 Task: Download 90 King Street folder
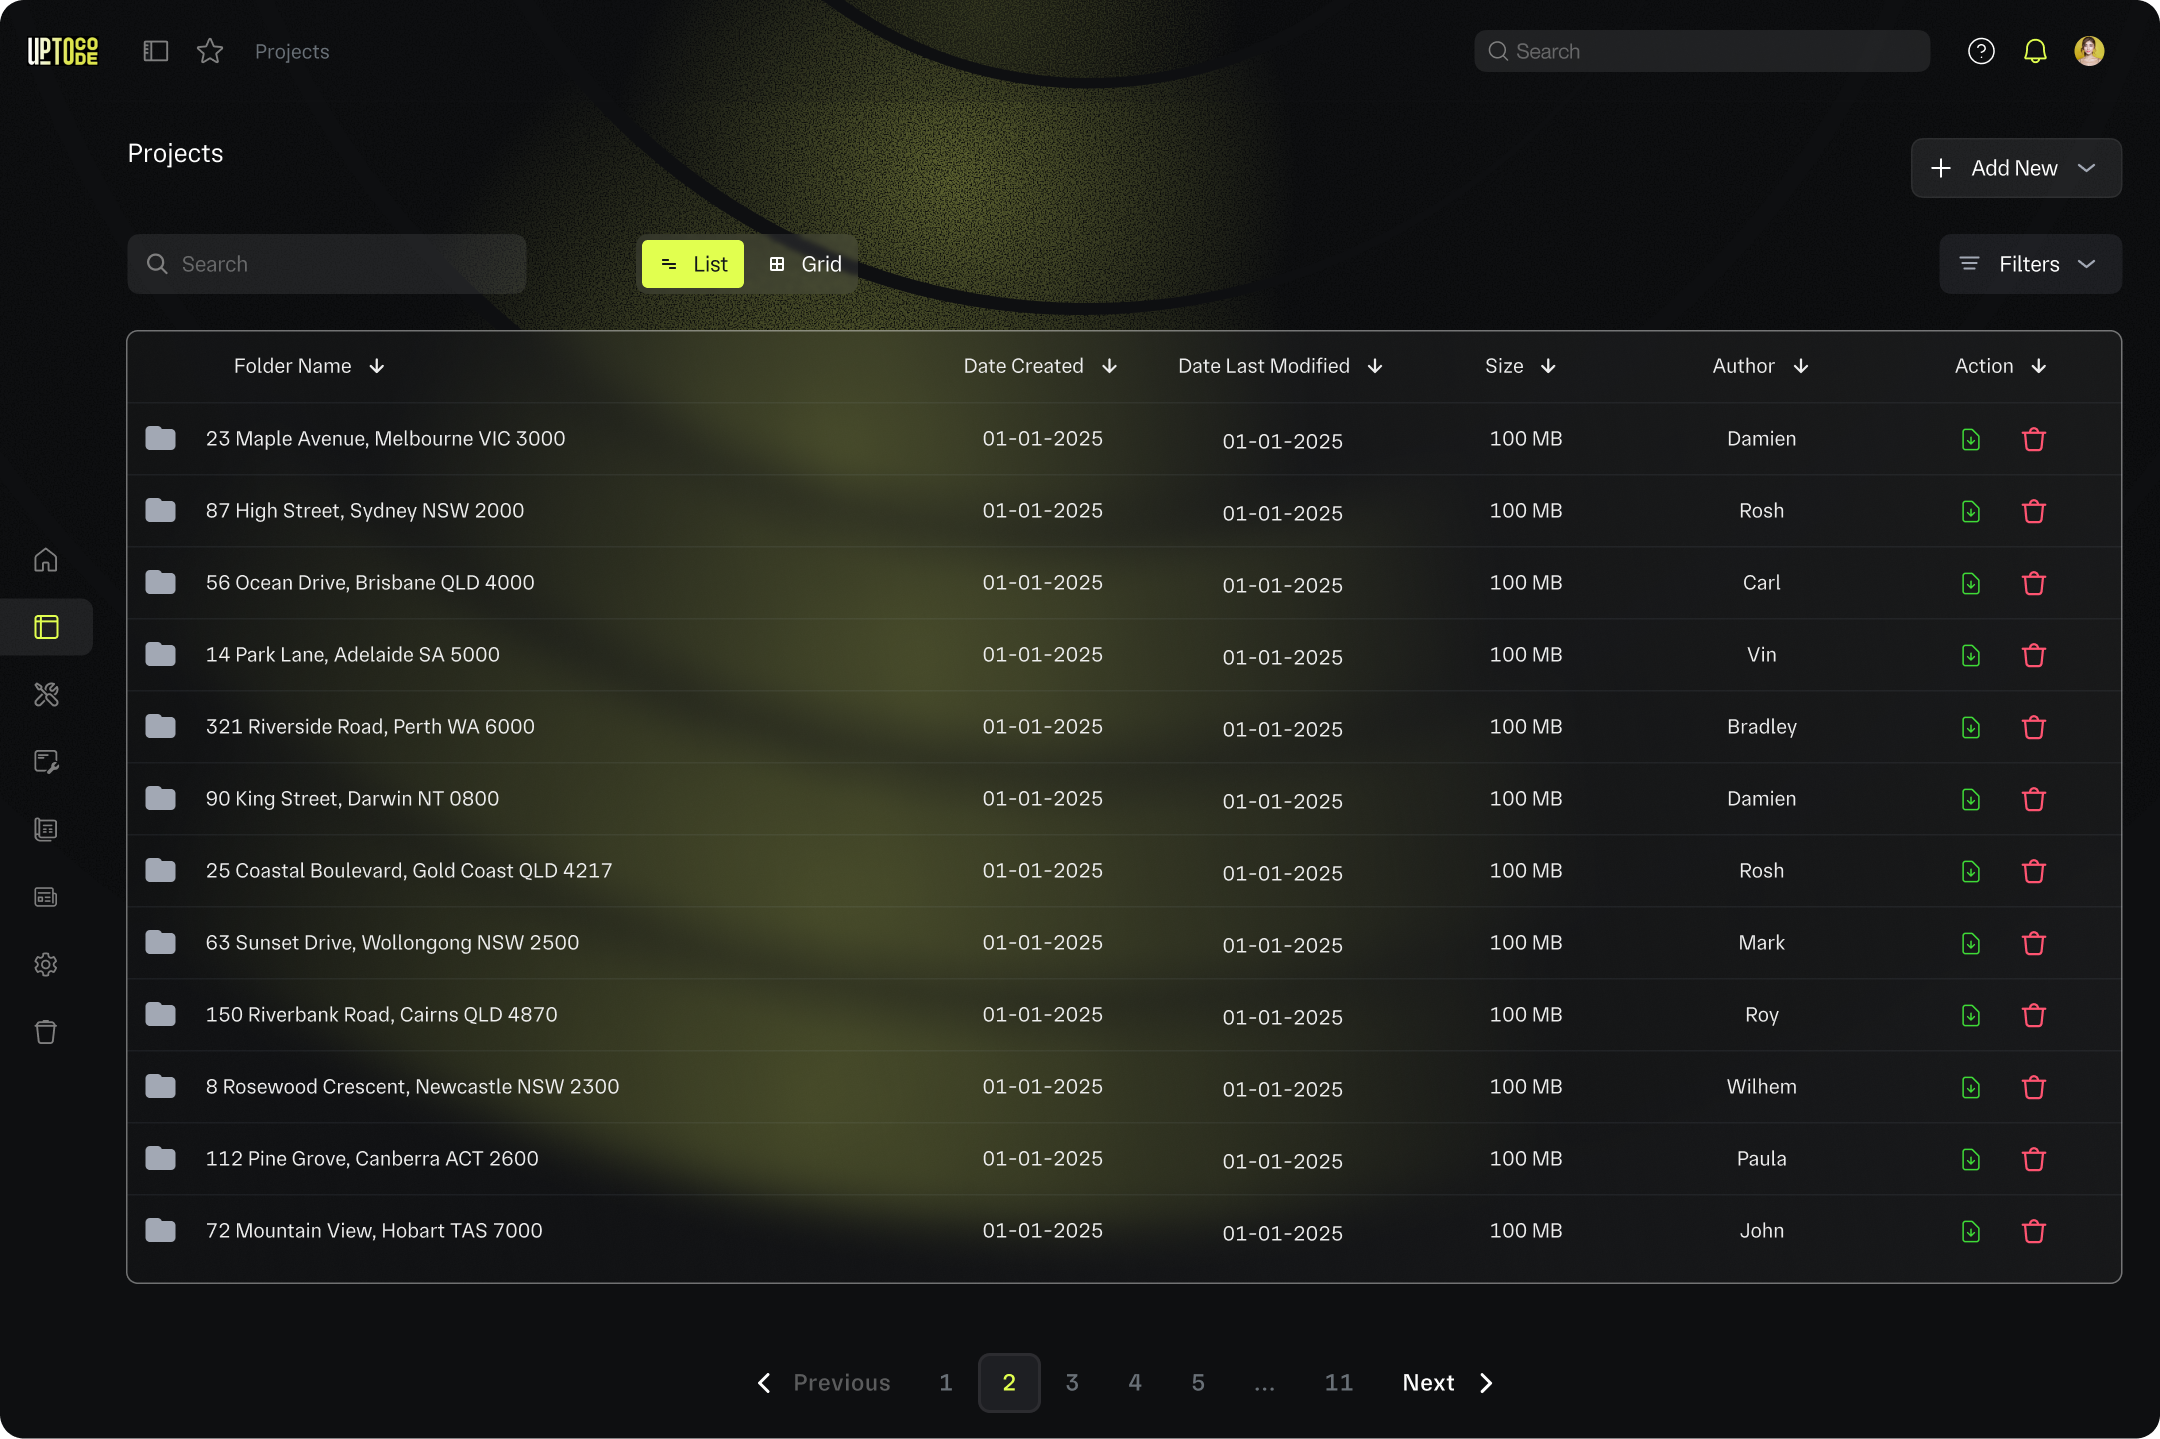click(x=1970, y=799)
